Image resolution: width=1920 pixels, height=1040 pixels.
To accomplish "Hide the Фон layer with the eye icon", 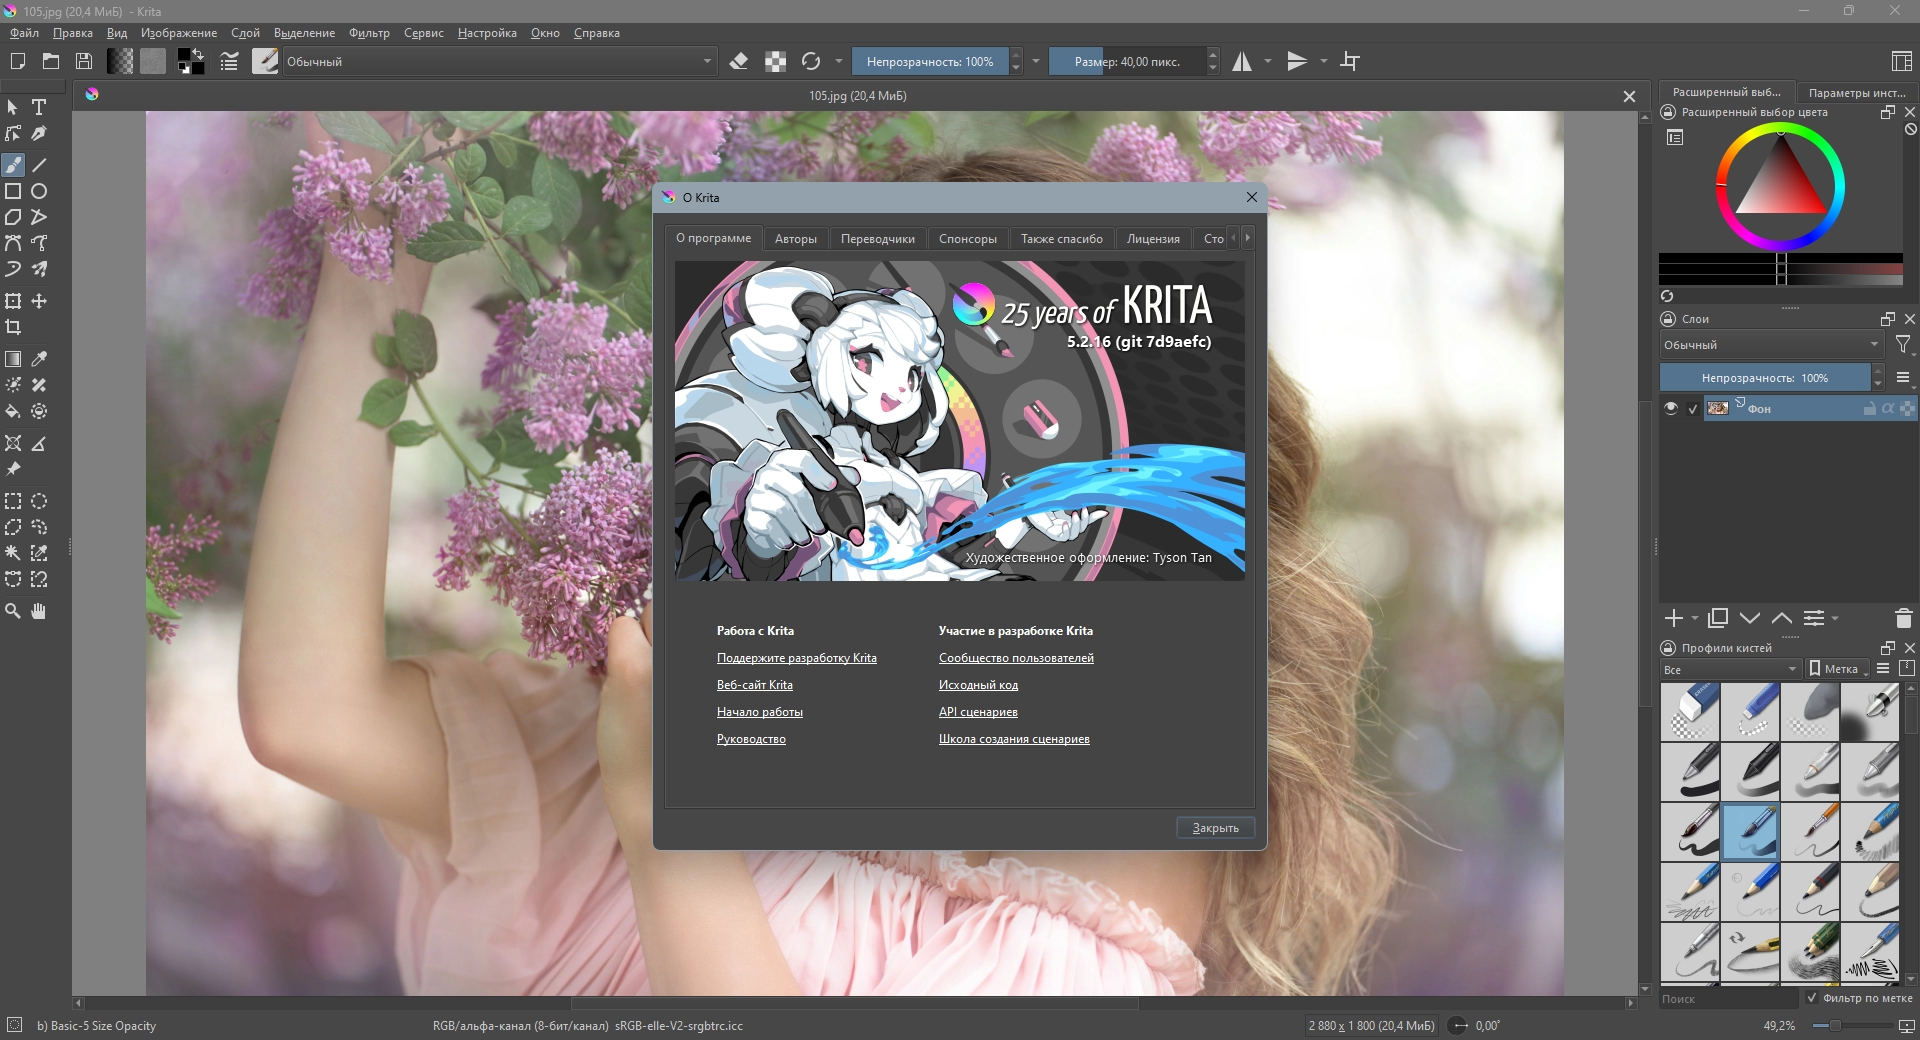I will click(x=1671, y=408).
